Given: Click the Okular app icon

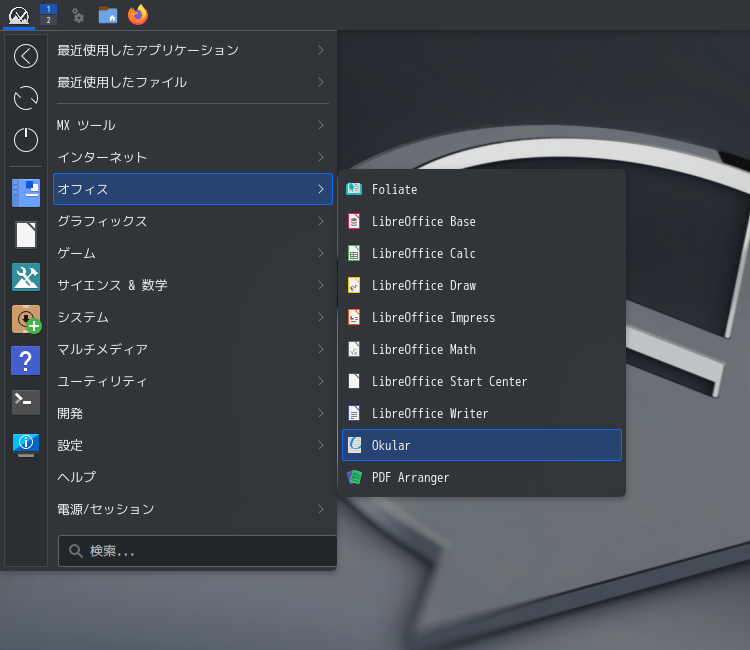Looking at the screenshot, I should tap(354, 445).
